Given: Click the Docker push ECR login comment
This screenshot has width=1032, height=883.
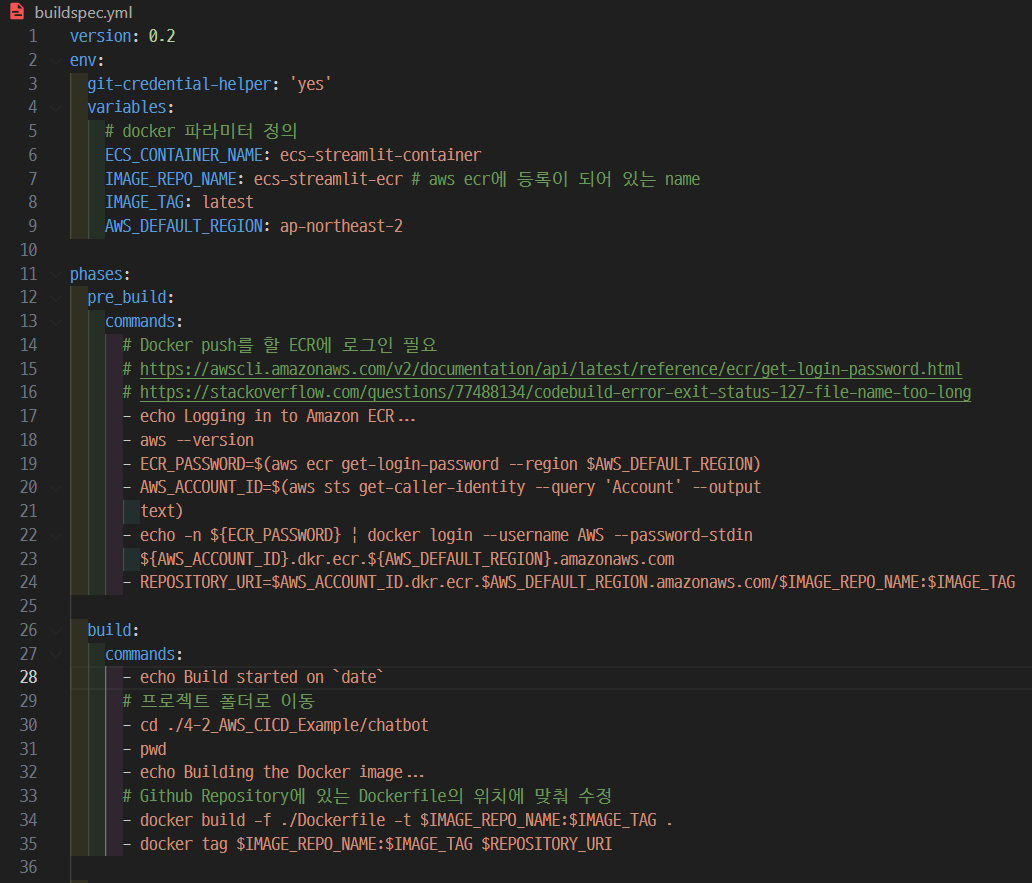Looking at the screenshot, I should [x=280, y=345].
